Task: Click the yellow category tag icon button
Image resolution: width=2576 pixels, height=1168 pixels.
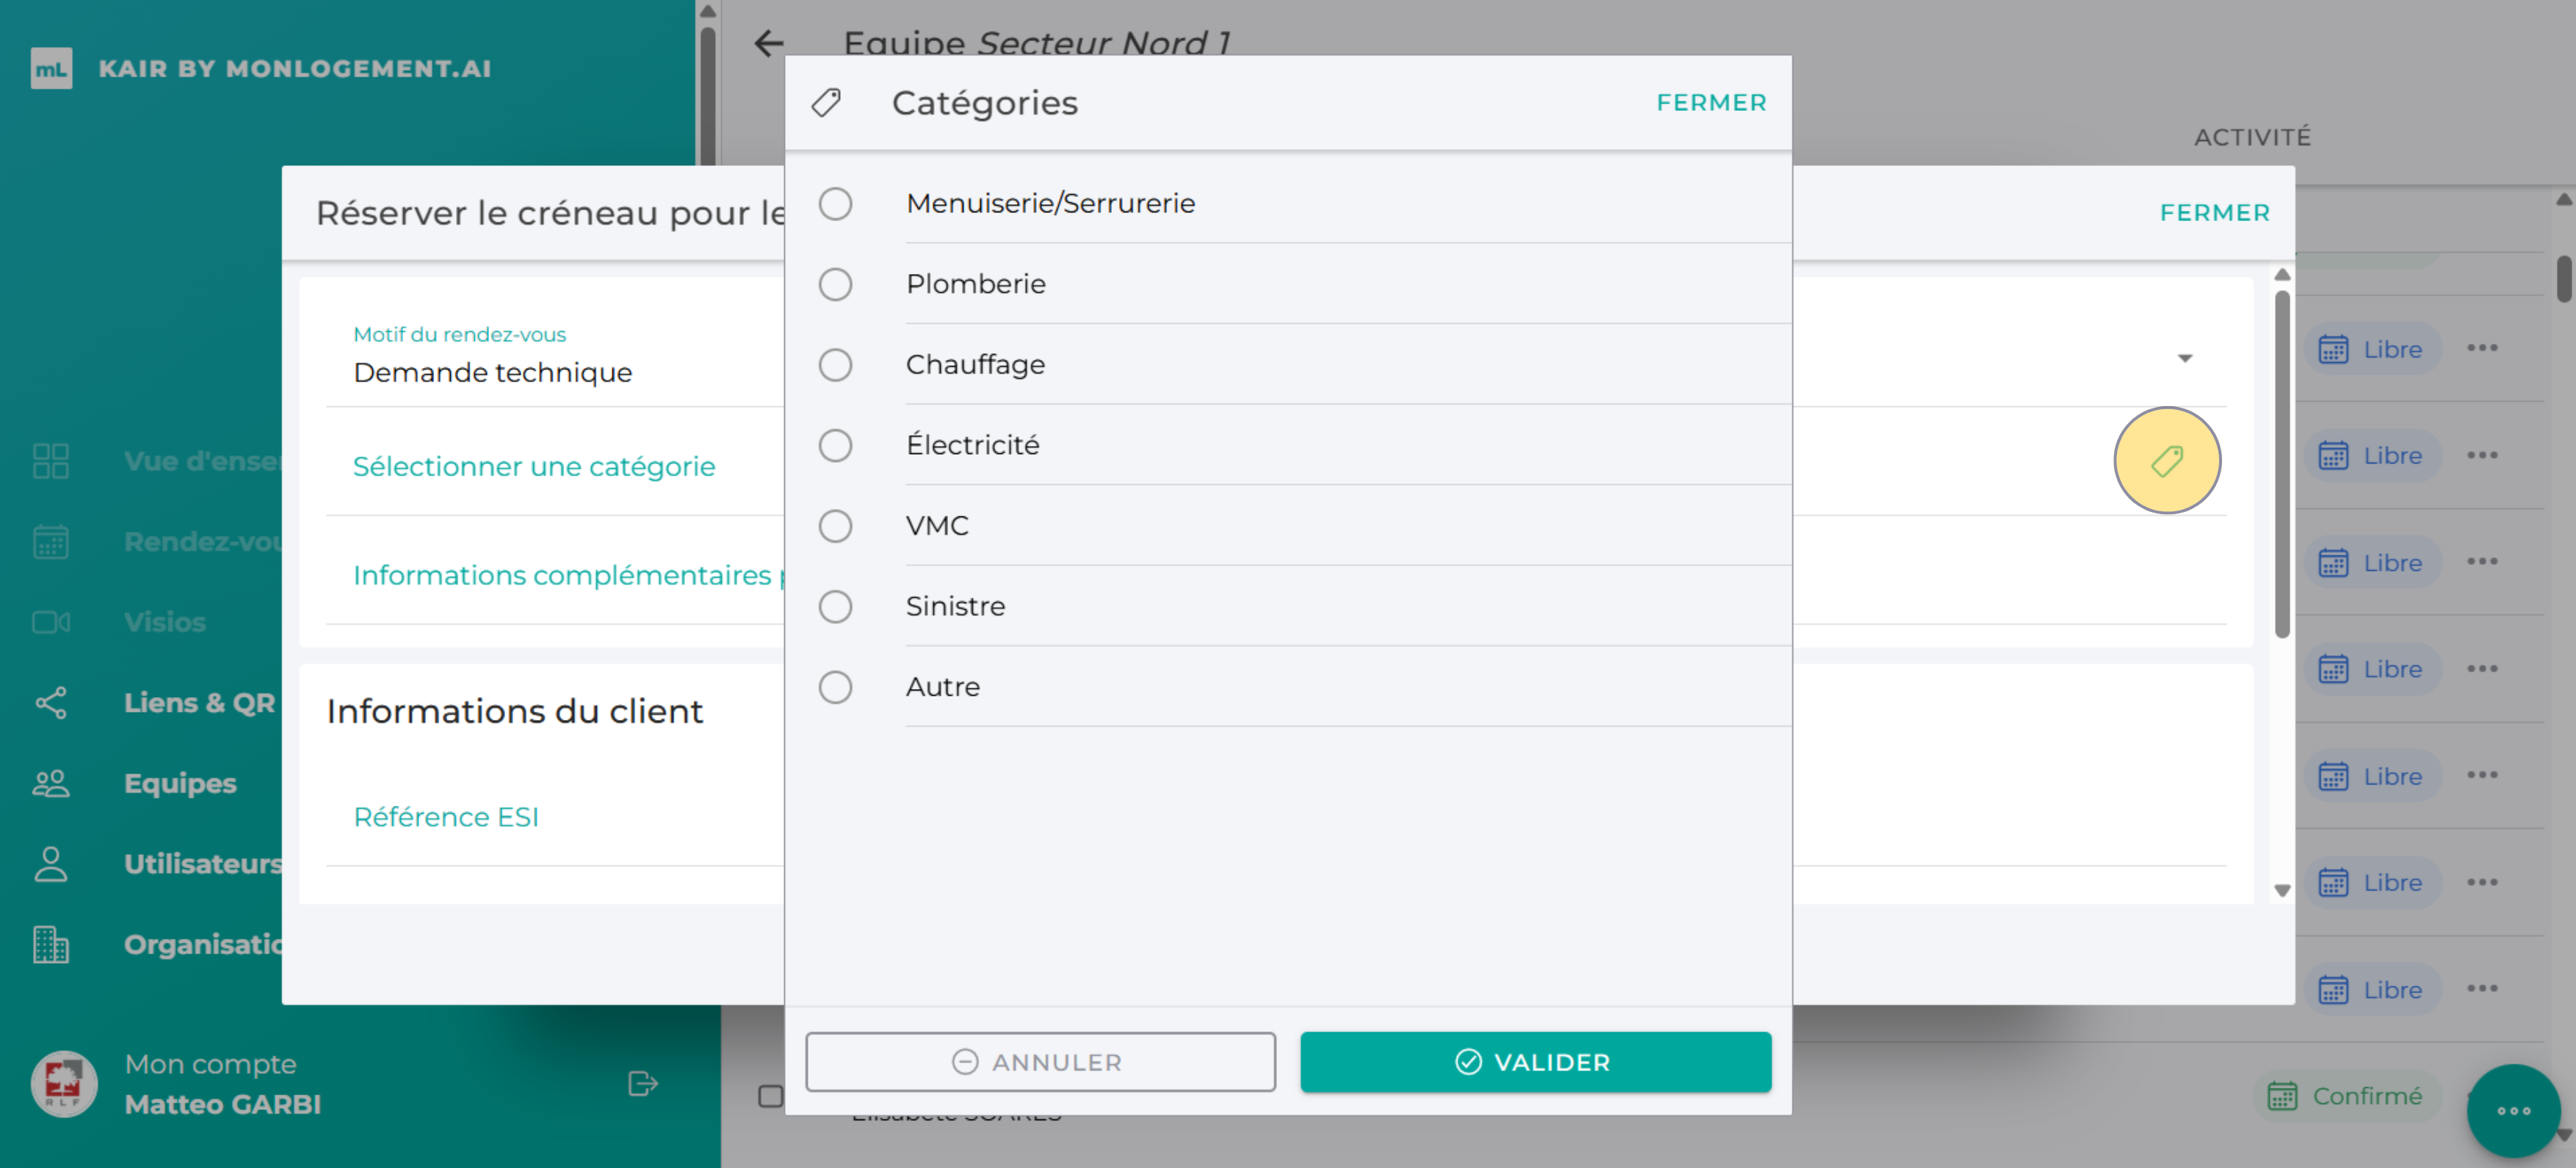Action: click(x=2166, y=460)
